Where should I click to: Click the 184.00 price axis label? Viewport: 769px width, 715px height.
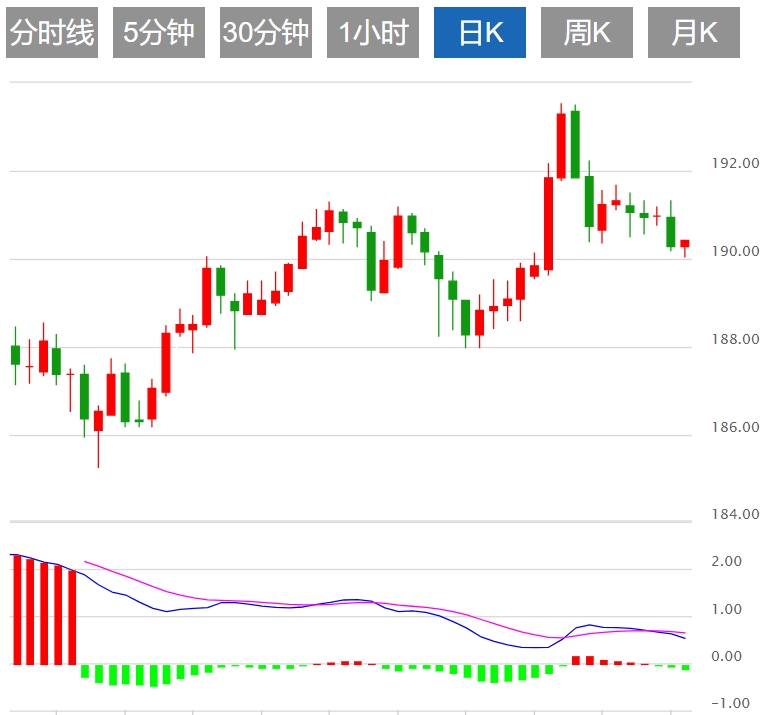(736, 514)
